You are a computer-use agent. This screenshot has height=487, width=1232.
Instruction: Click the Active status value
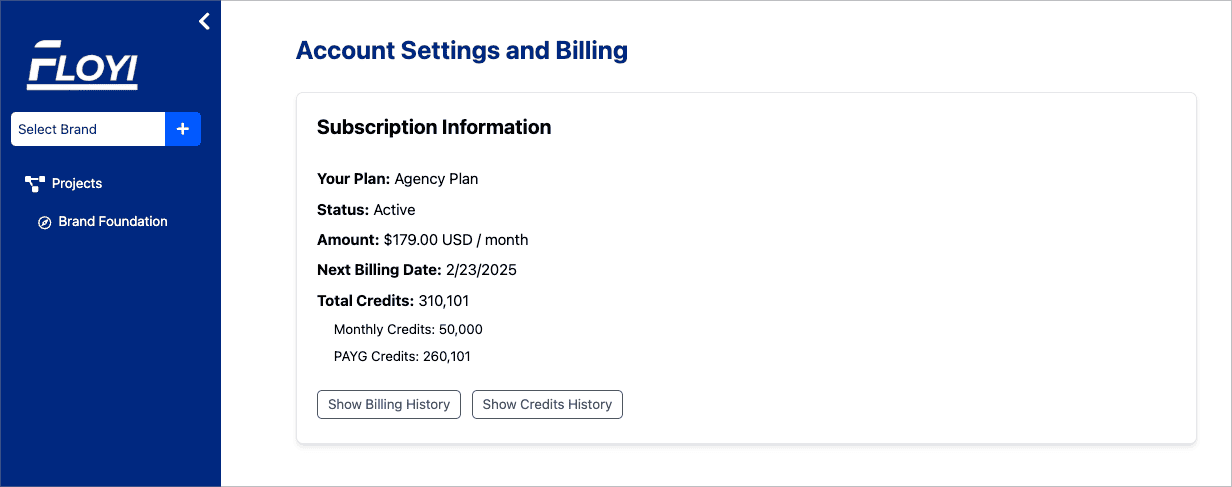click(394, 210)
